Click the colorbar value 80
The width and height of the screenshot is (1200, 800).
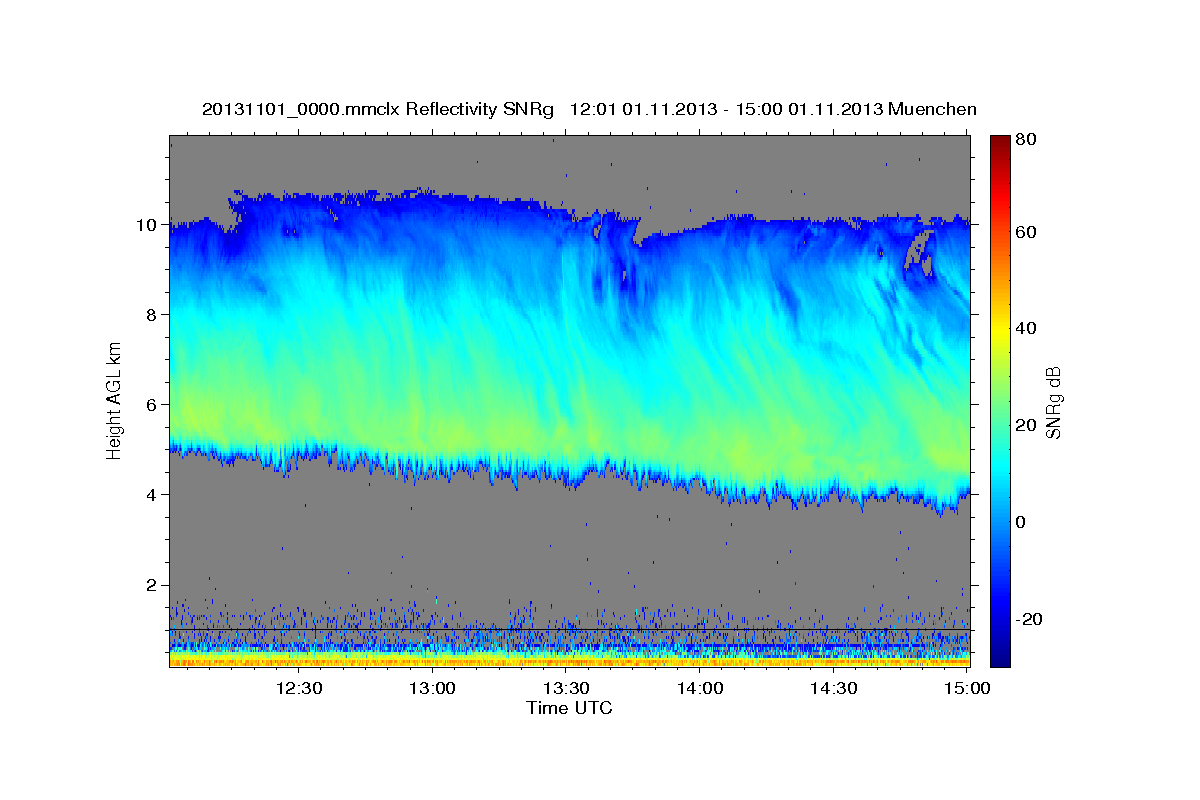(1025, 141)
